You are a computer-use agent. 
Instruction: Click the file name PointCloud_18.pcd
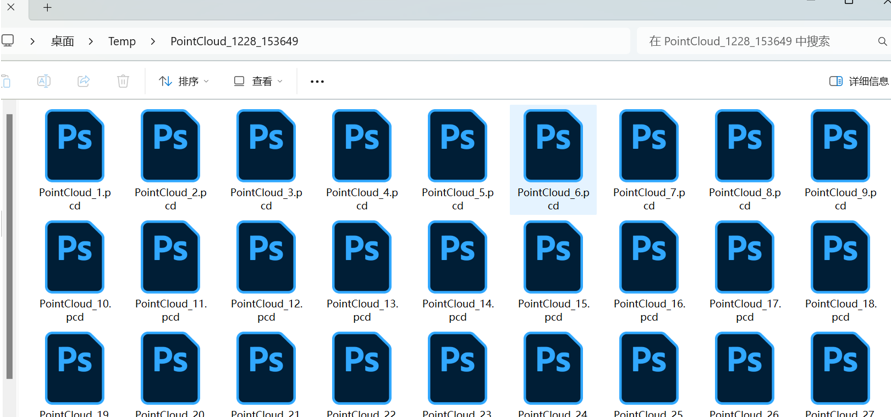pos(841,310)
